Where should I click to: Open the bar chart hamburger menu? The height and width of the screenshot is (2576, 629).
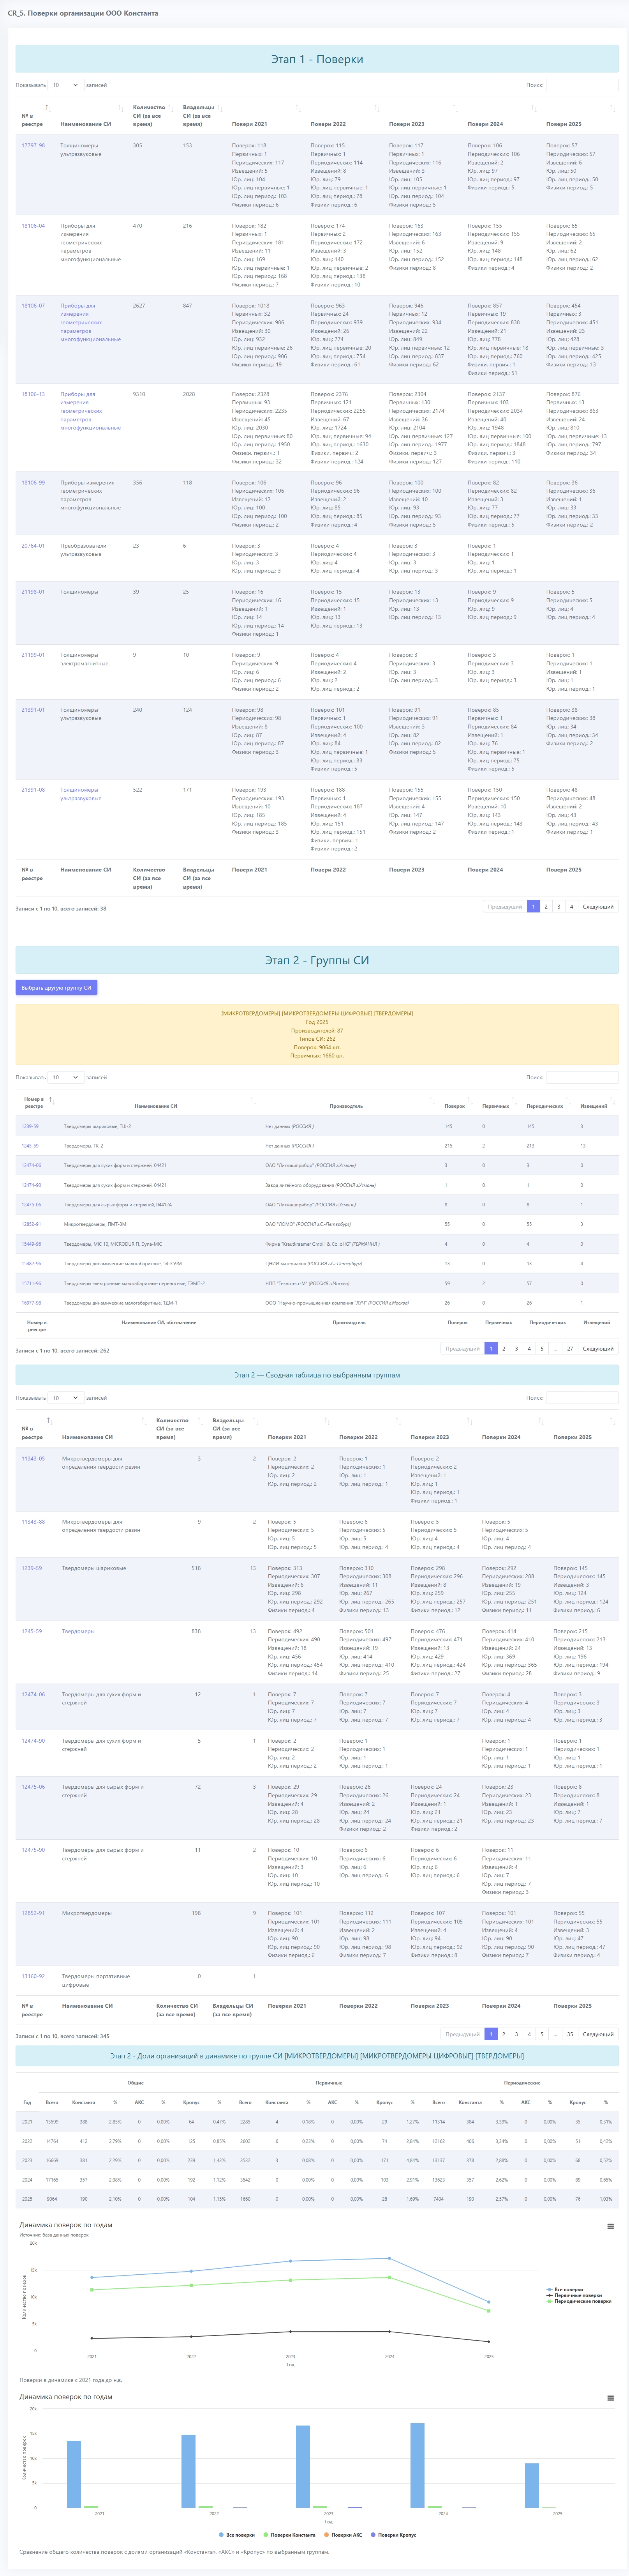coord(610,2398)
